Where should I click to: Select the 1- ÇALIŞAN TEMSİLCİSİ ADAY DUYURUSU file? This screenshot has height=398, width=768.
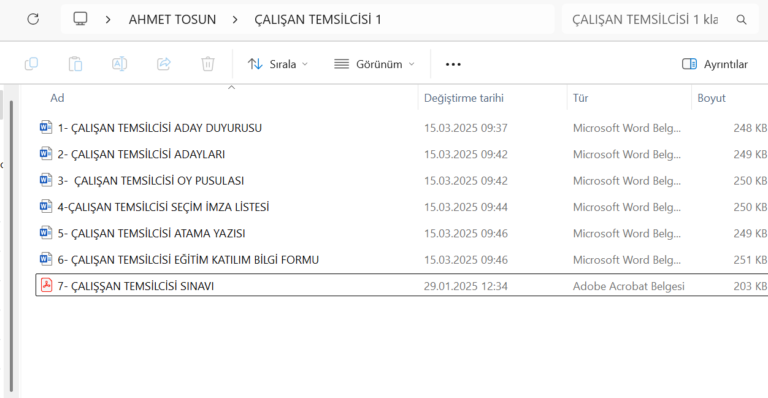402,128
